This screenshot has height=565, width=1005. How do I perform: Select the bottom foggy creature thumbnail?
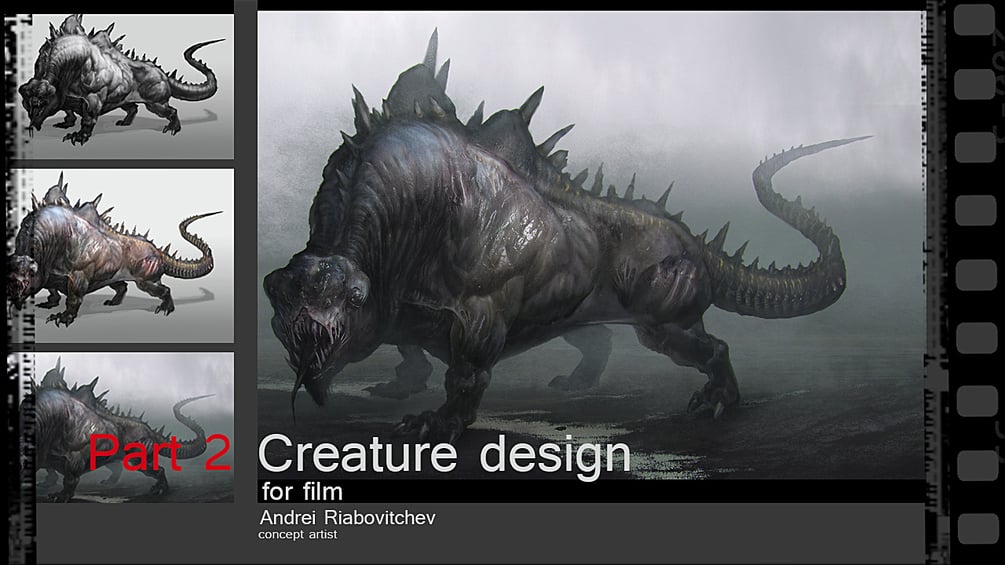click(133, 427)
